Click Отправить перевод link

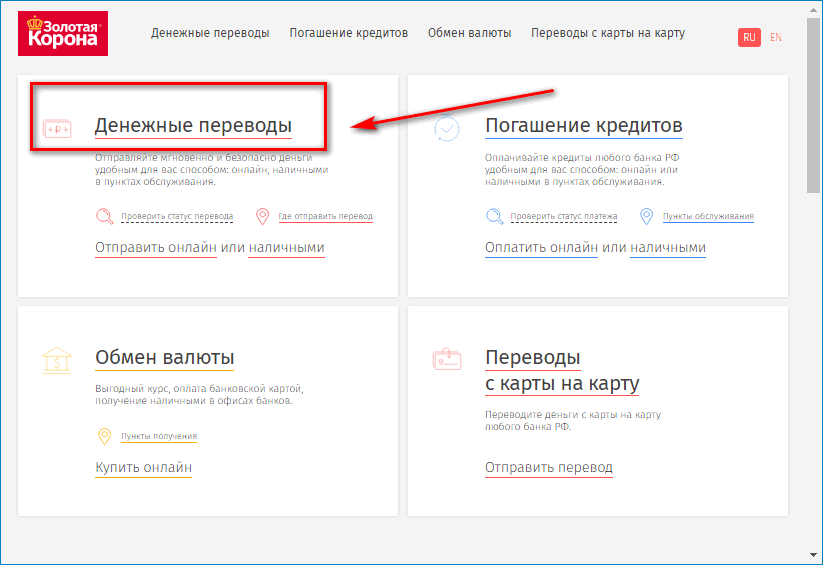point(548,468)
